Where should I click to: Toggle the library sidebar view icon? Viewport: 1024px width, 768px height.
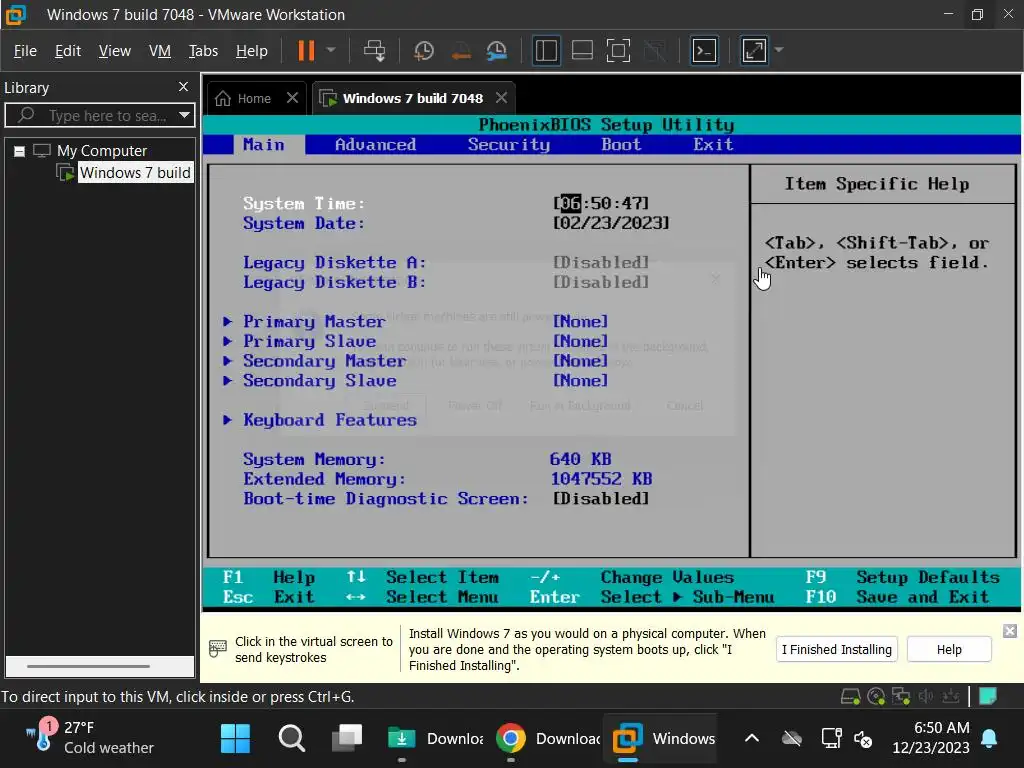click(546, 50)
